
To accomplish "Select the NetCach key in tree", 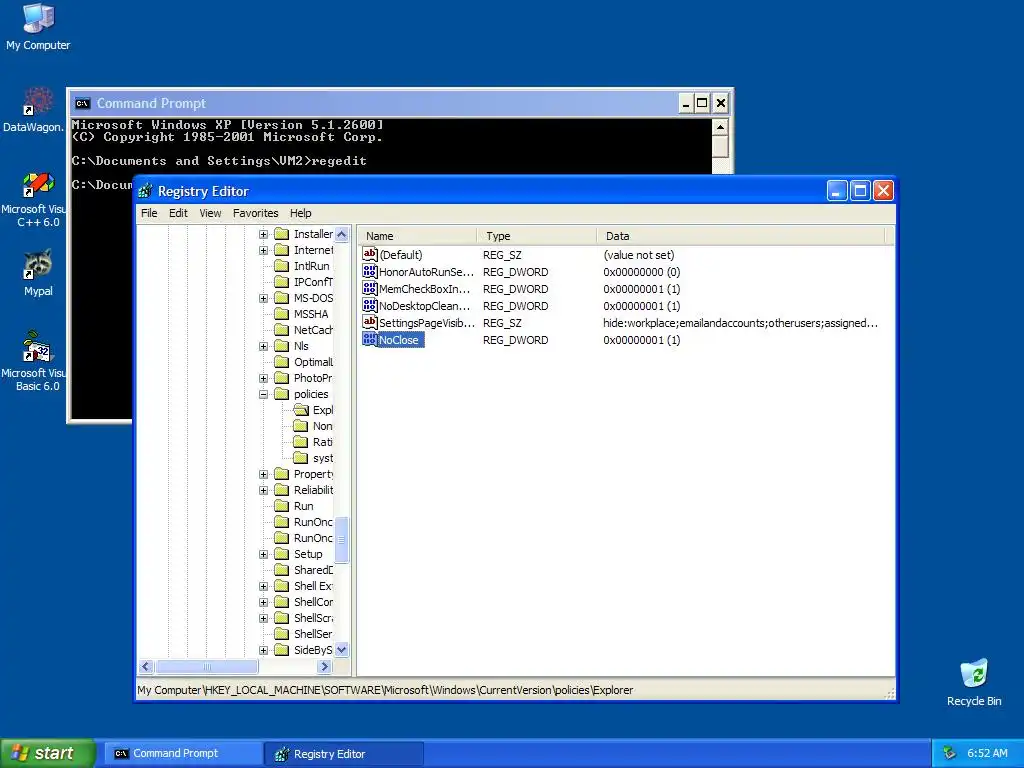I will click(x=313, y=330).
